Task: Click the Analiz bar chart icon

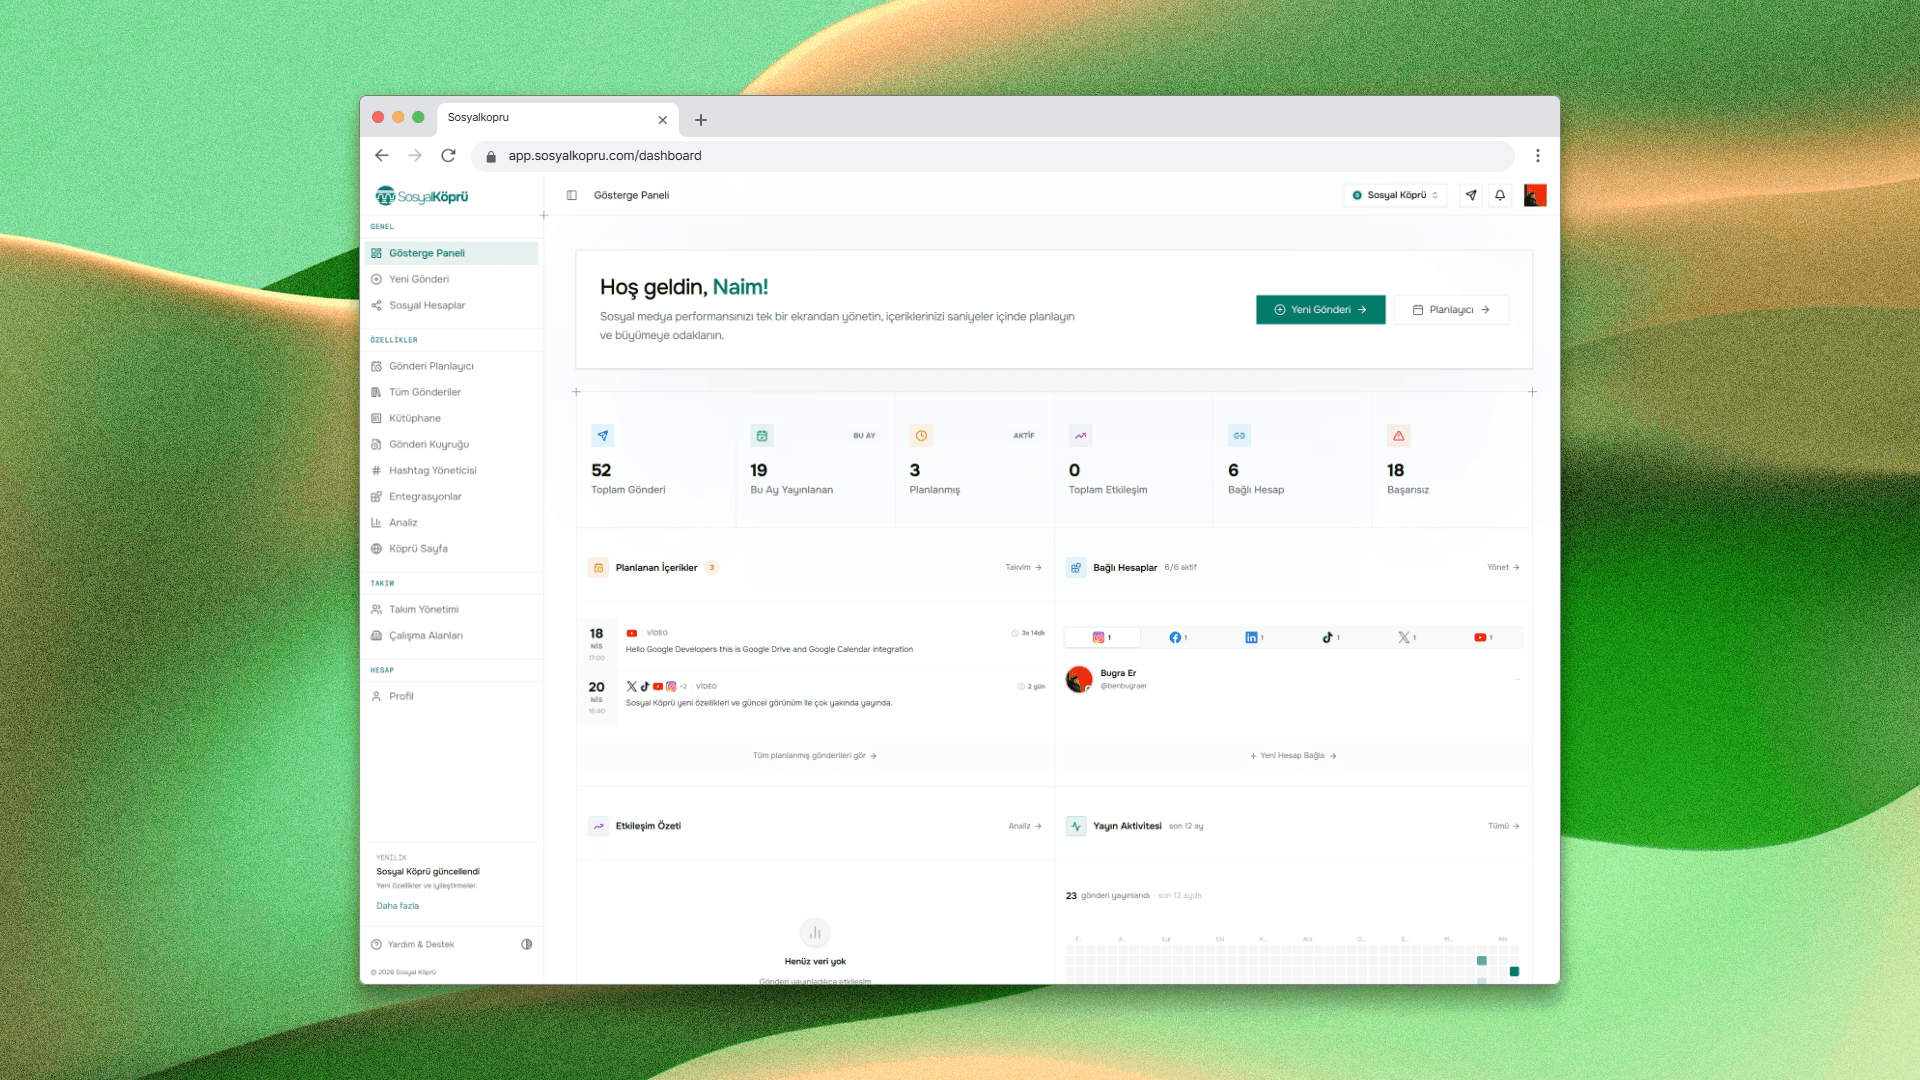Action: click(376, 522)
